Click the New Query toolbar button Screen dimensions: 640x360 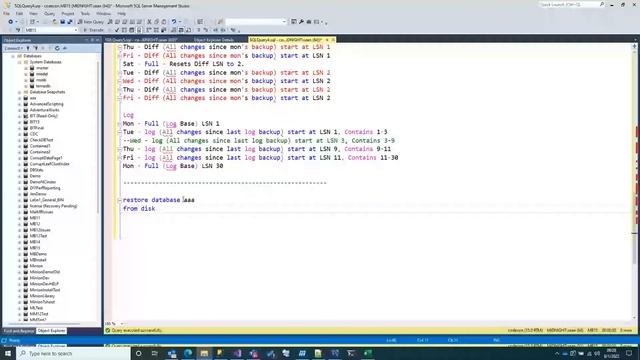click(91, 22)
